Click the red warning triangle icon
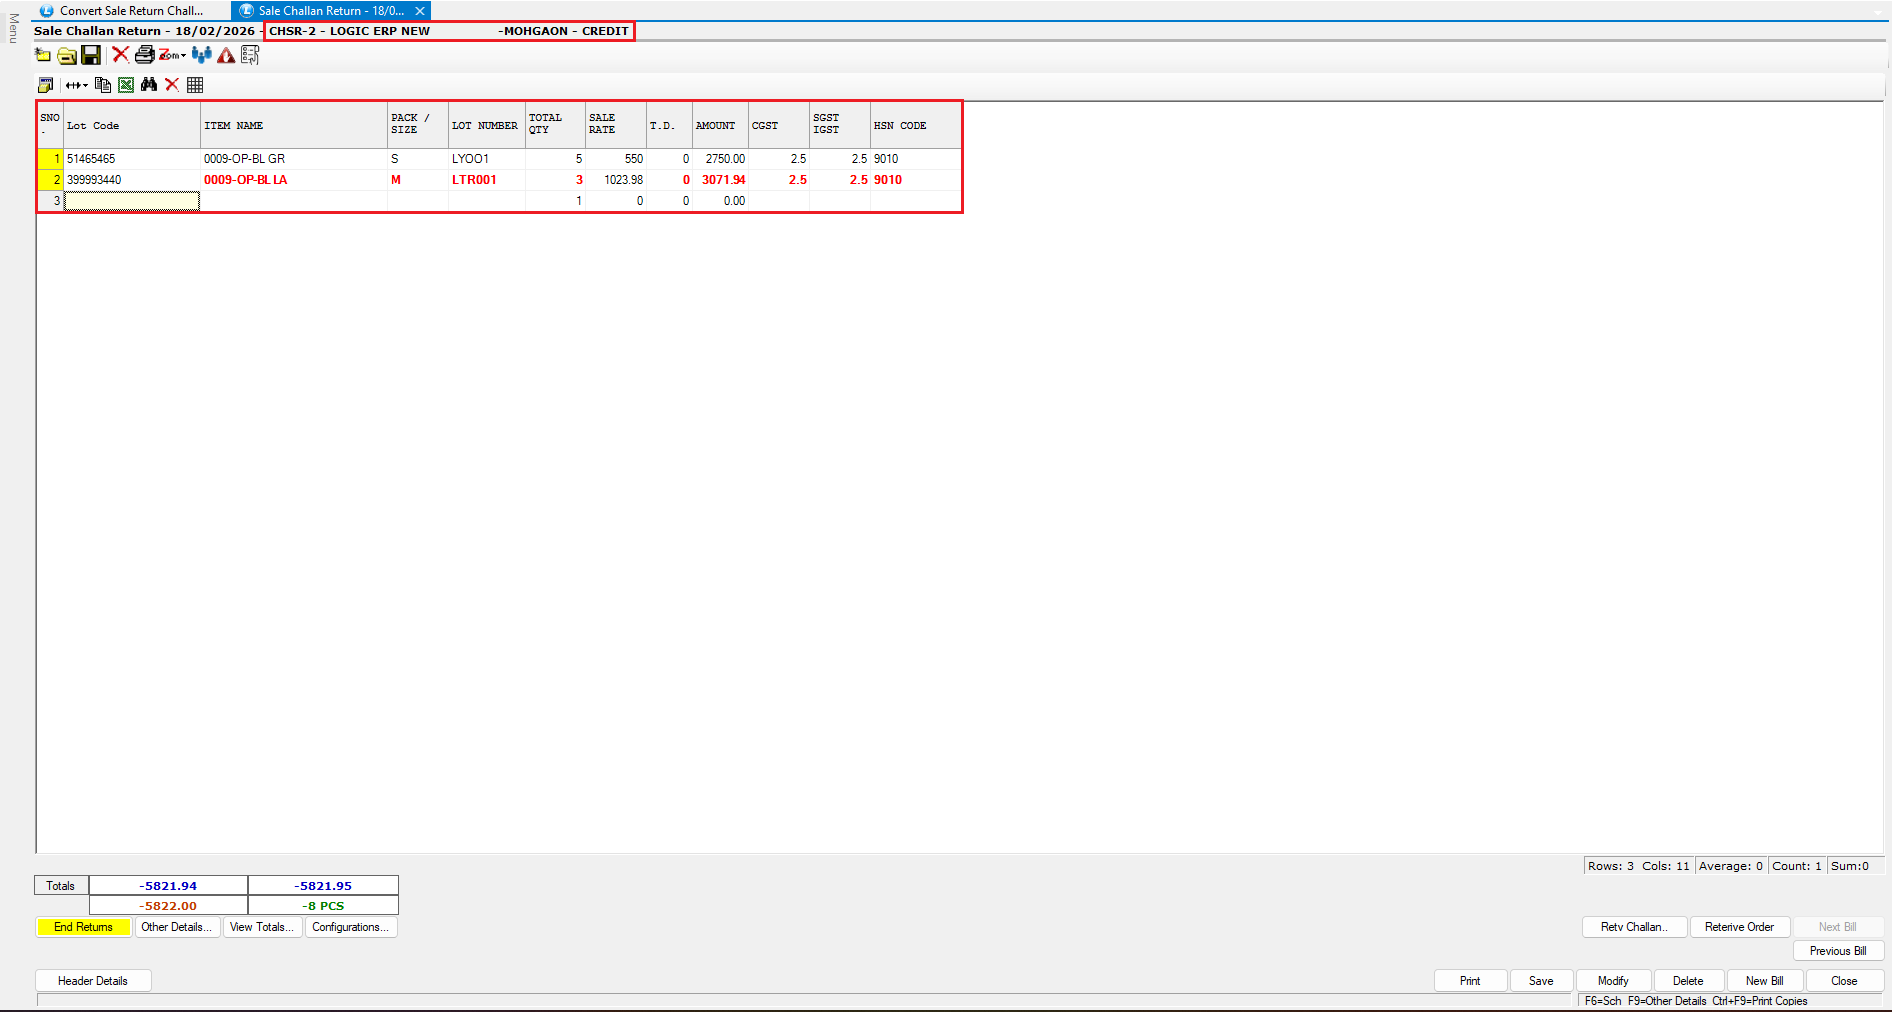Screen dimensions: 1892x1012 click(227, 55)
